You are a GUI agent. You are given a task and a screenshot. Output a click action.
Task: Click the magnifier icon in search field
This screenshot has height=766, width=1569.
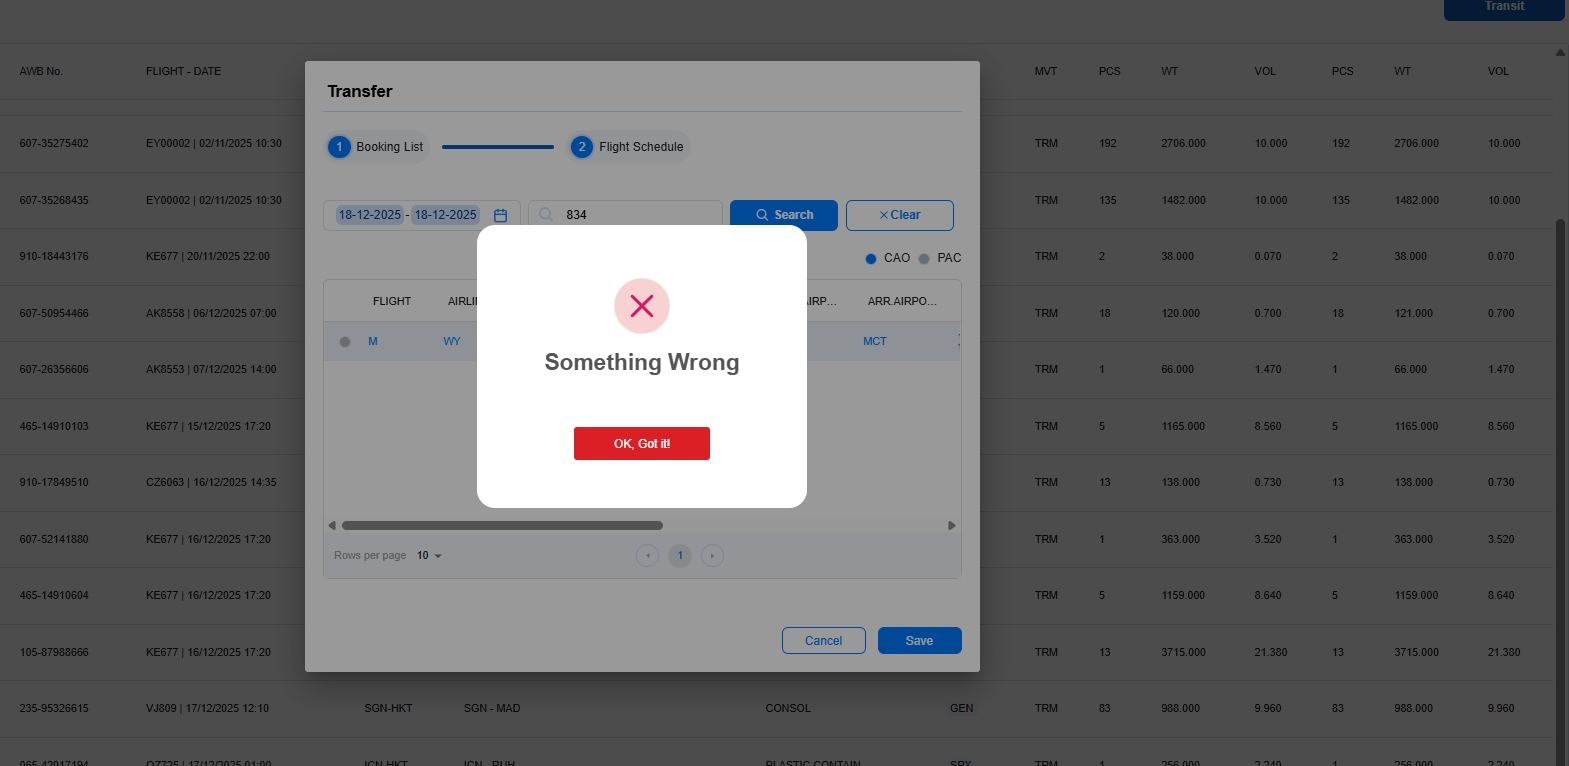click(x=546, y=215)
